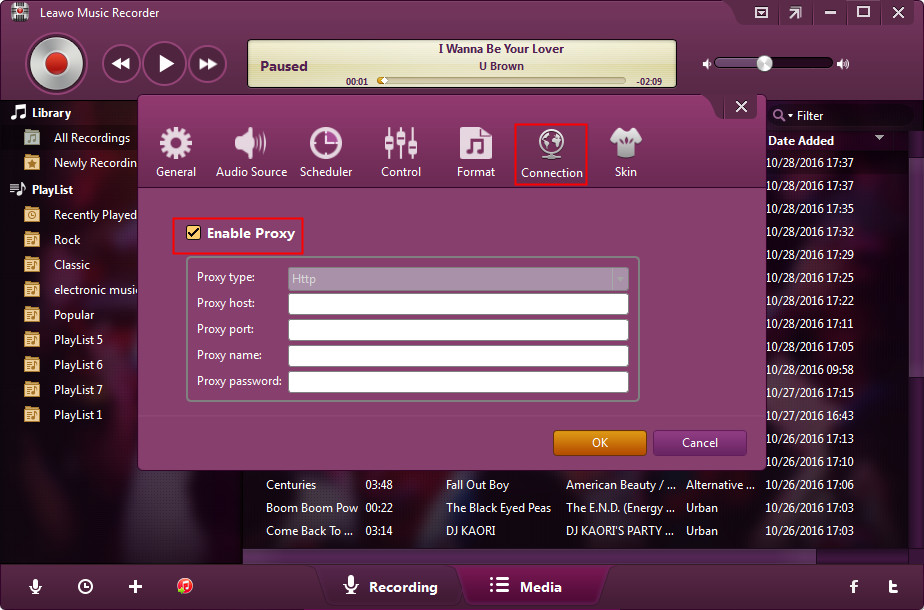The height and width of the screenshot is (610, 924).
Task: Uncheck the Enable Proxy checkbox
Action: point(194,233)
